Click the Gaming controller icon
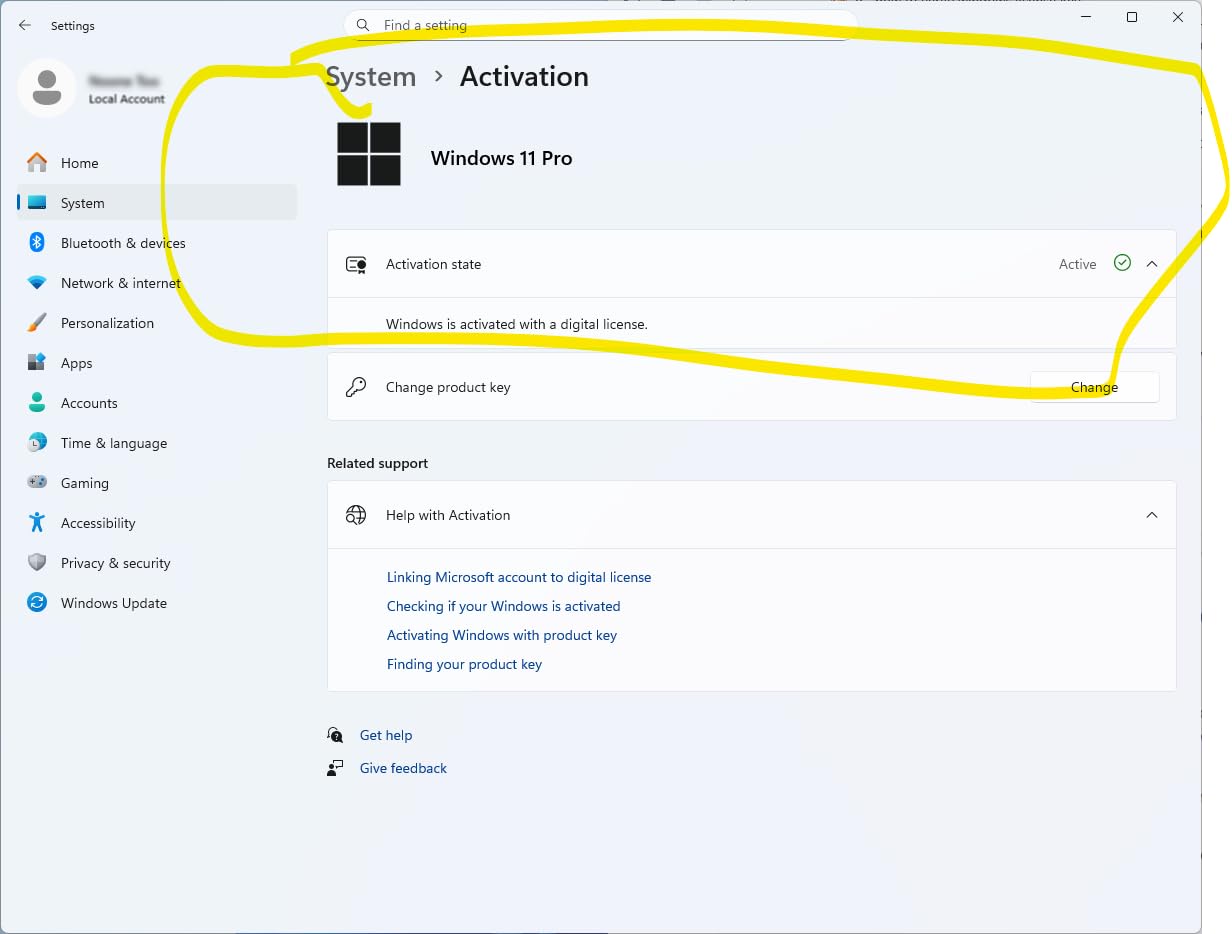The width and height of the screenshot is (1232, 934). (x=37, y=482)
